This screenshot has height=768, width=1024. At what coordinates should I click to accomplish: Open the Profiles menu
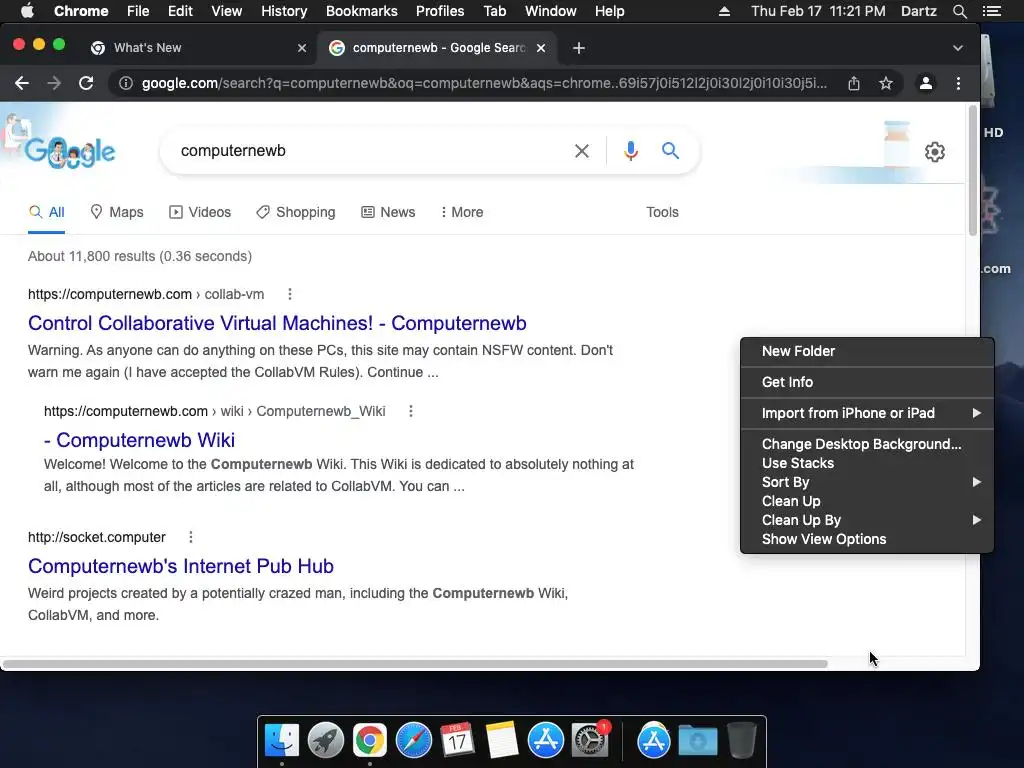tap(440, 11)
